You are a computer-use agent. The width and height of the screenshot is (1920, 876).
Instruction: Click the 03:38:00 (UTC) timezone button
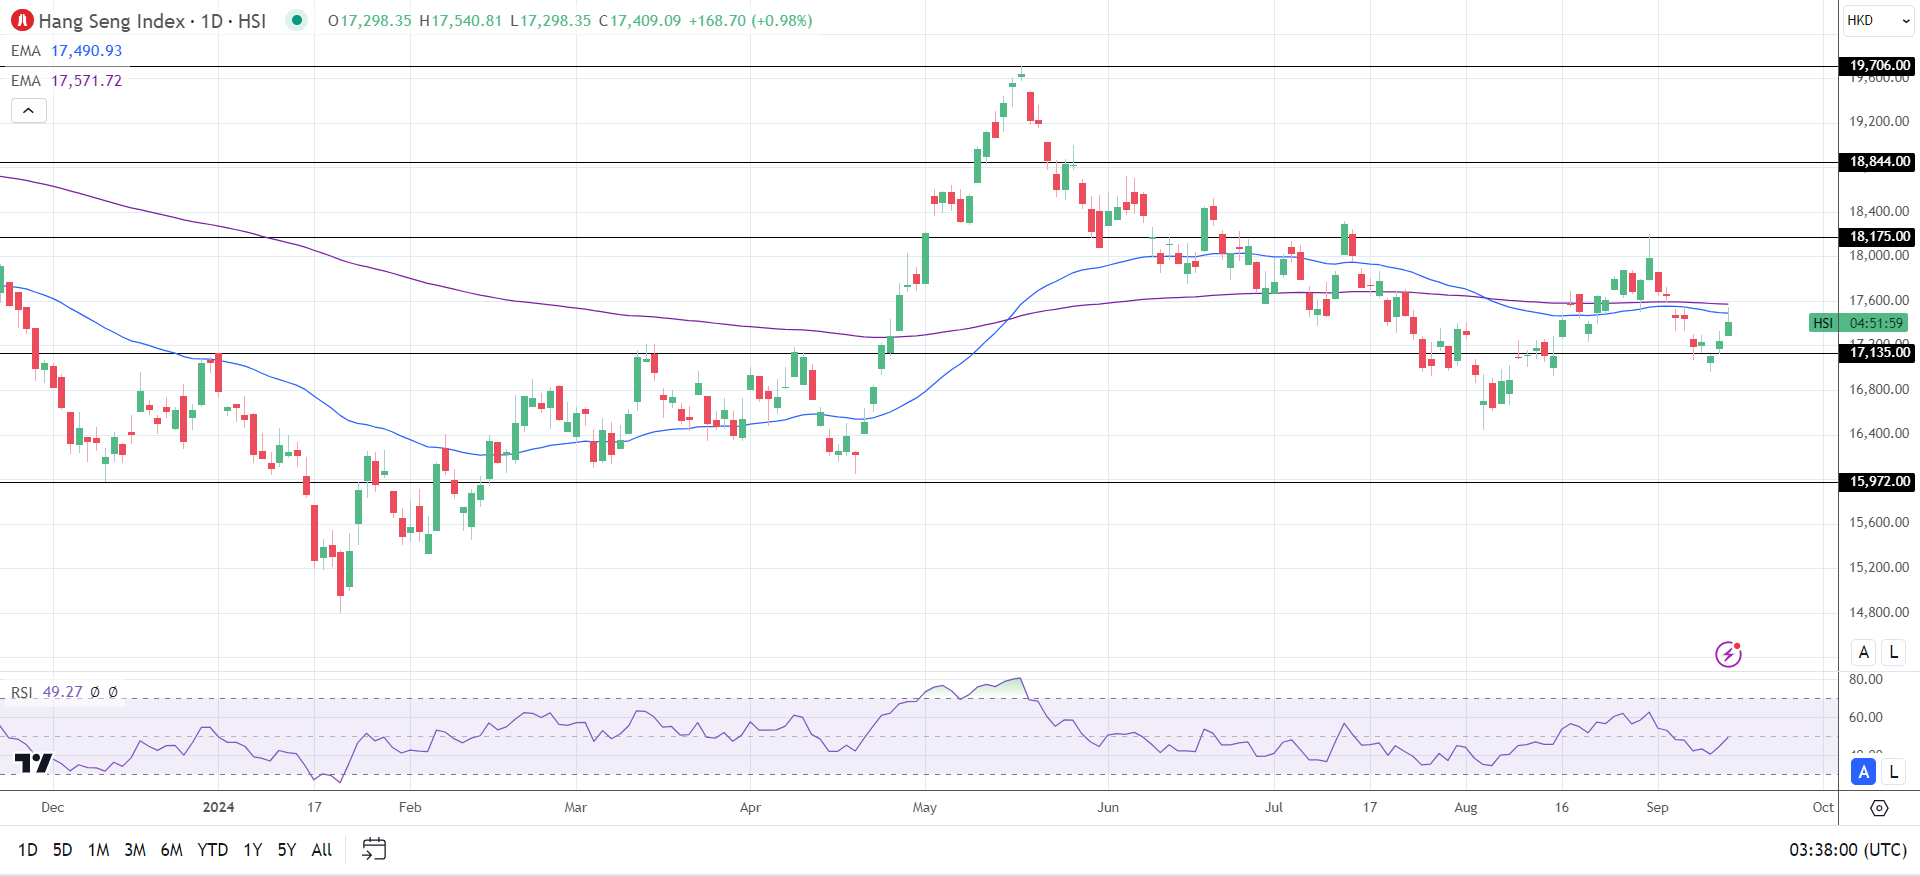[x=1848, y=850]
